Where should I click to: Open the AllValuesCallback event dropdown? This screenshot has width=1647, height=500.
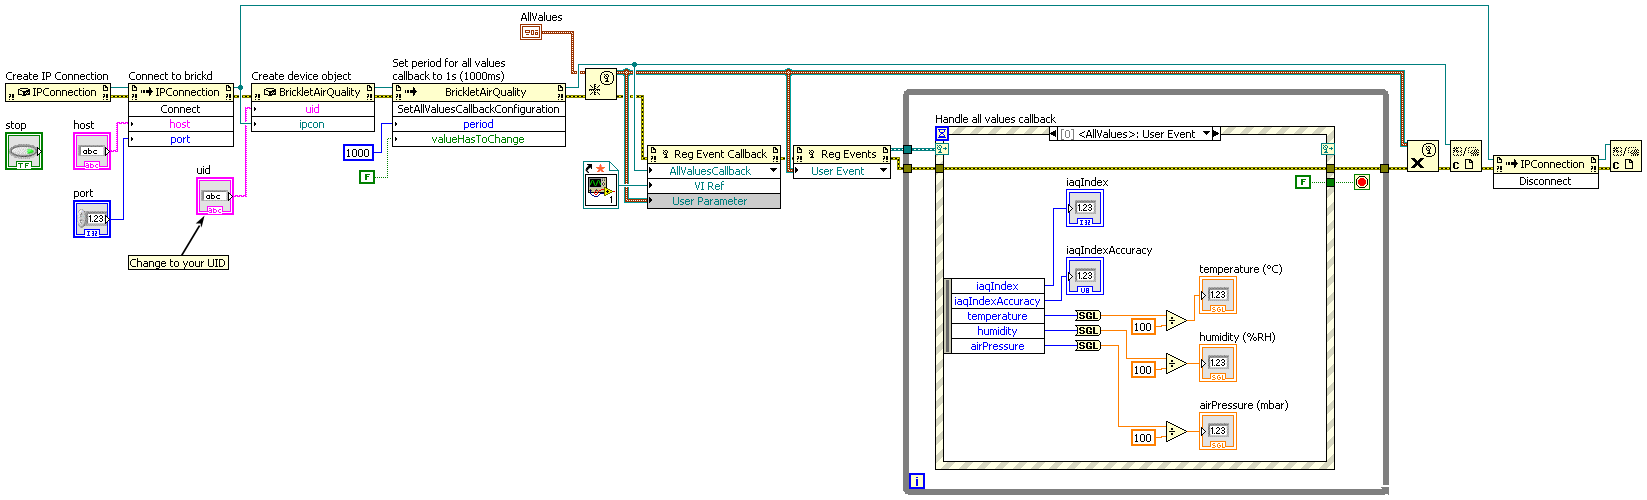773,171
